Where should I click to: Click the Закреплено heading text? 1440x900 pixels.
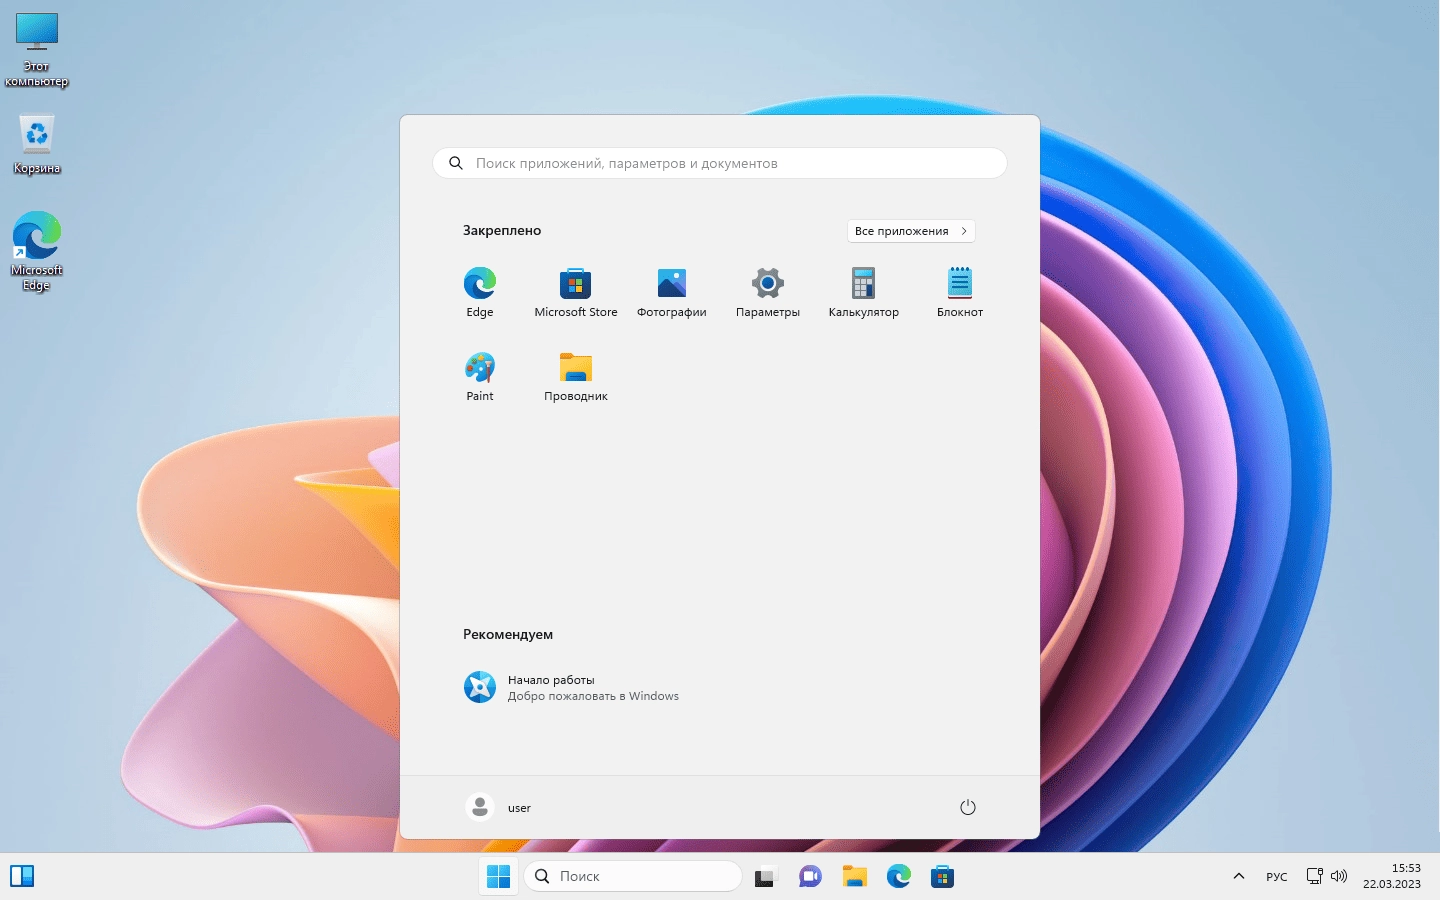tap(502, 230)
